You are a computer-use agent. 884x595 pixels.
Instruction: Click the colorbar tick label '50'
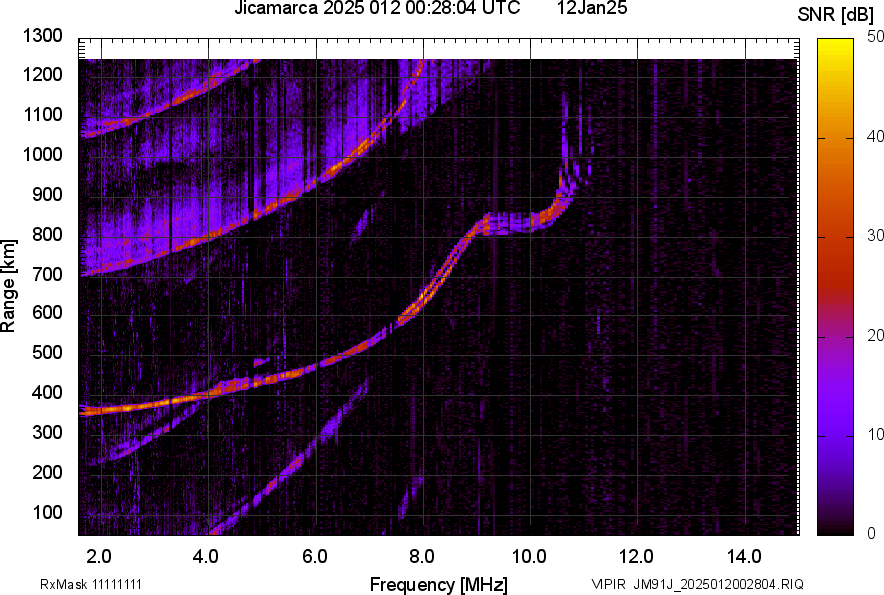[875, 37]
